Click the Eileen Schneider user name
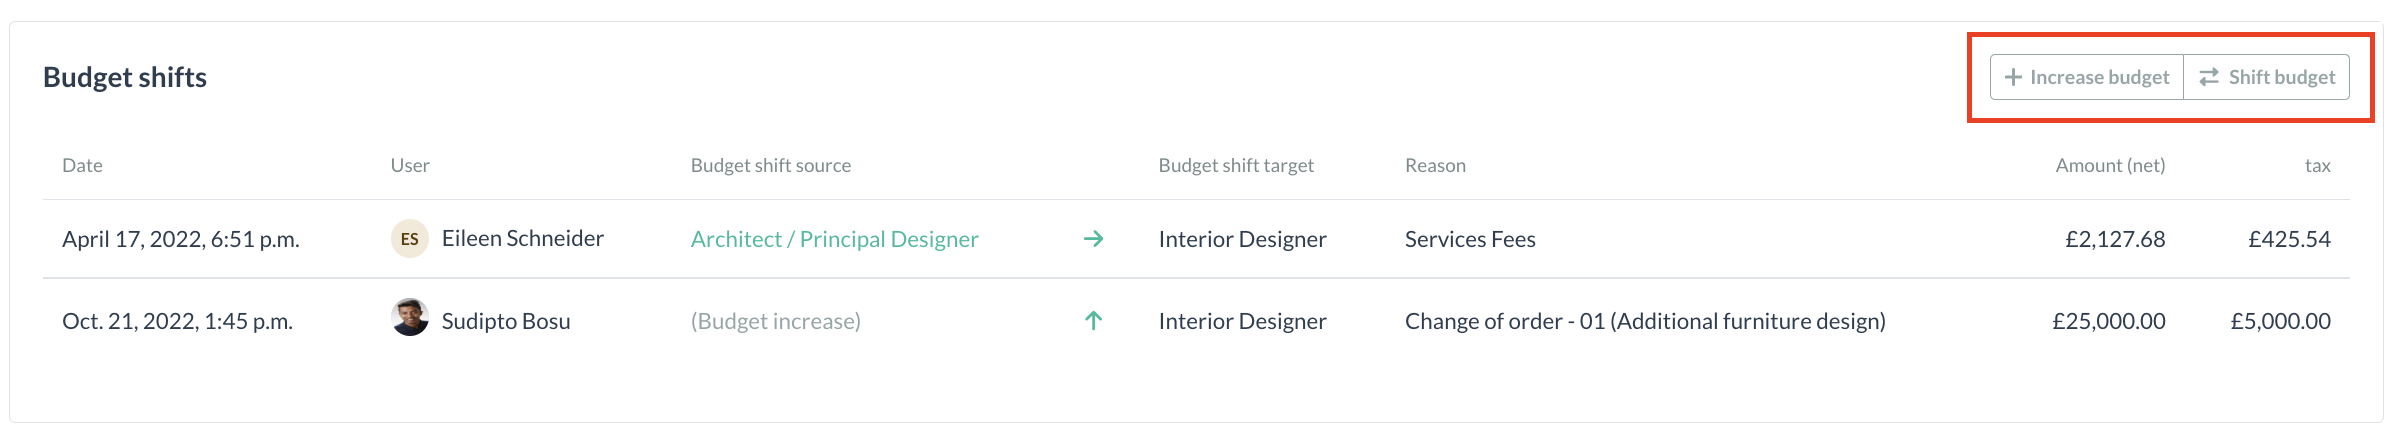2398x436 pixels. coord(523,238)
